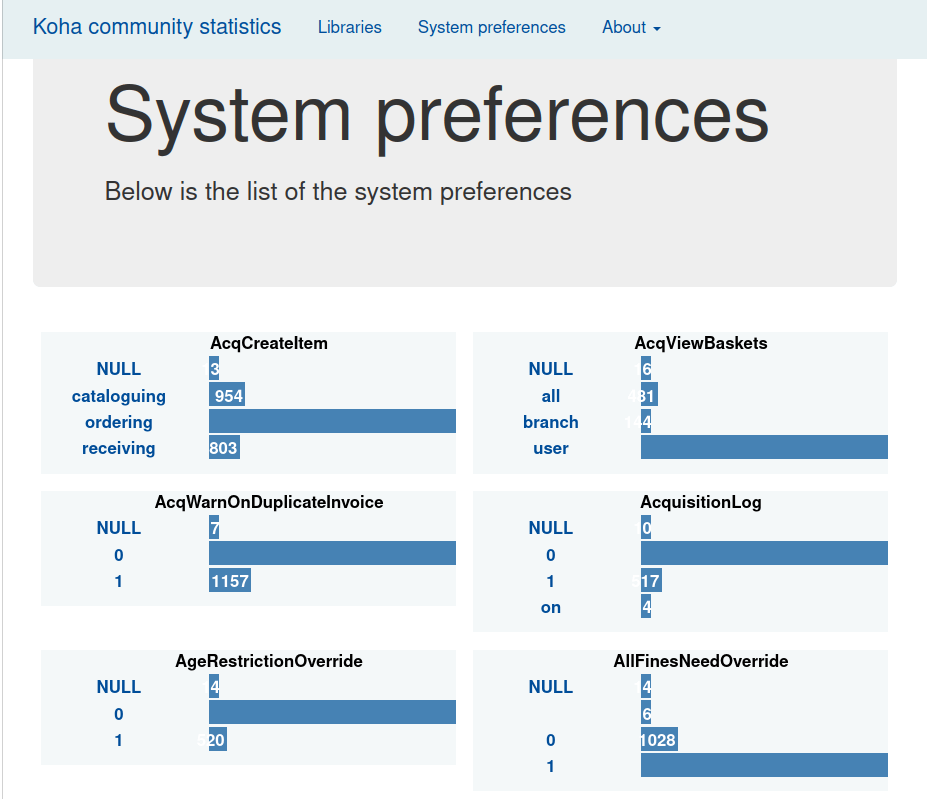The height and width of the screenshot is (799, 927).
Task: Select the 1028 bar in AllFinesNeedOverride
Action: pos(659,739)
